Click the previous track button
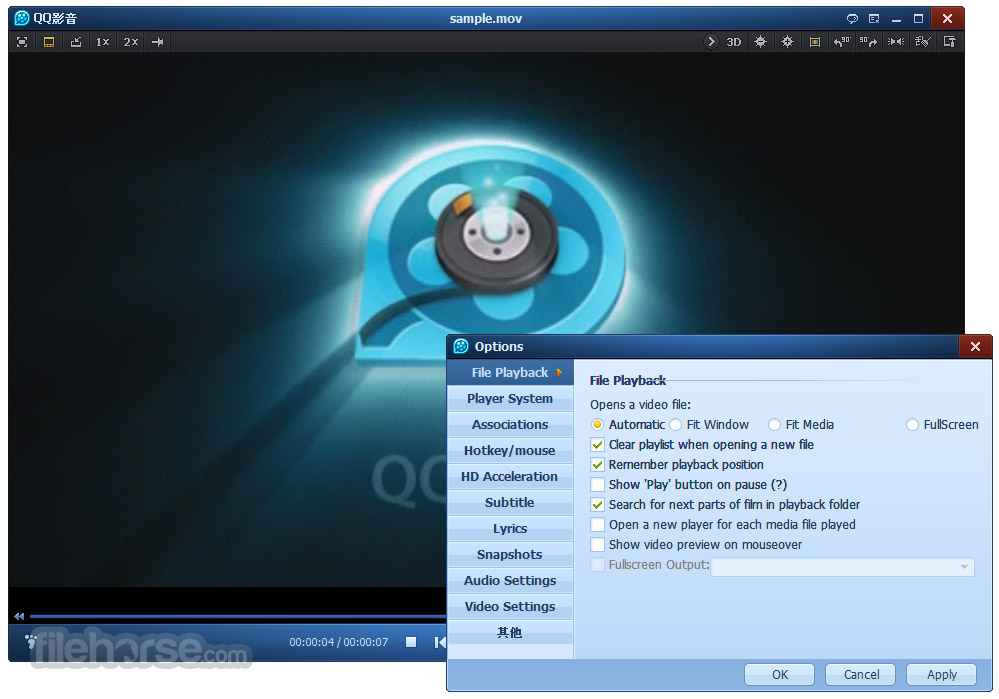This screenshot has width=999, height=699. tap(440, 642)
